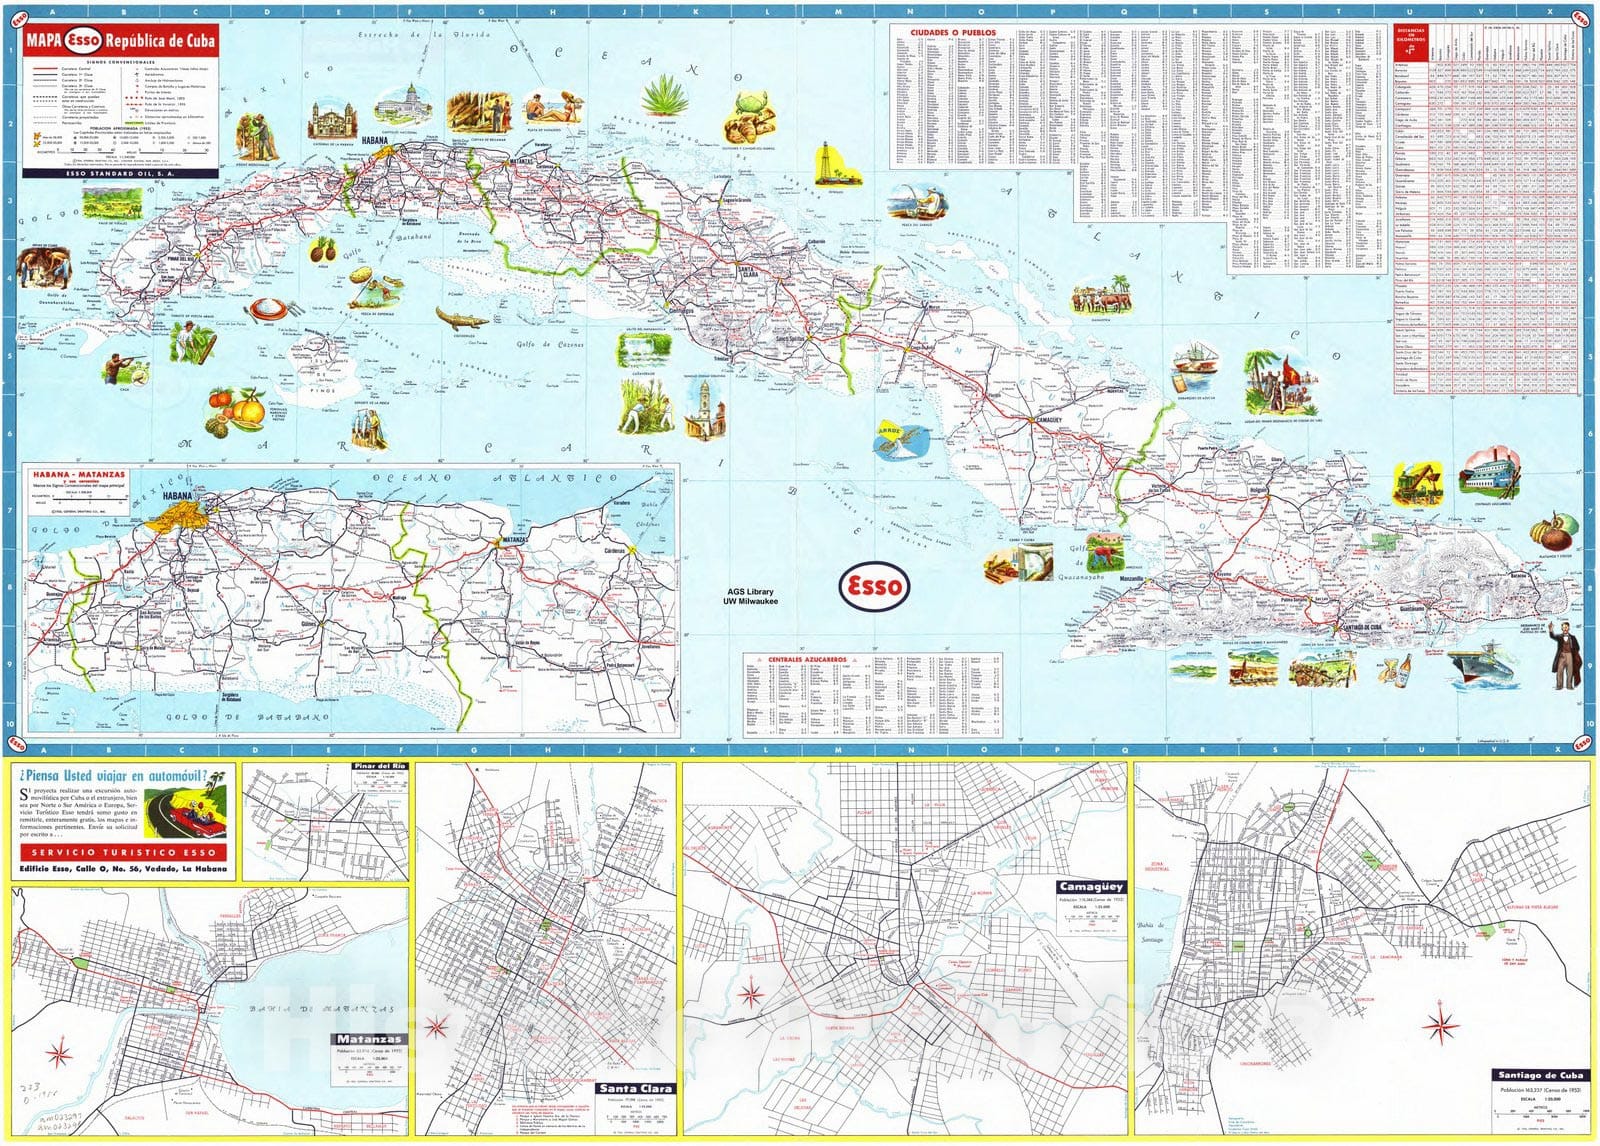Image resolution: width=1600 pixels, height=1146 pixels.
Task: Click the Pinar del Río inset title label
Action: (379, 766)
